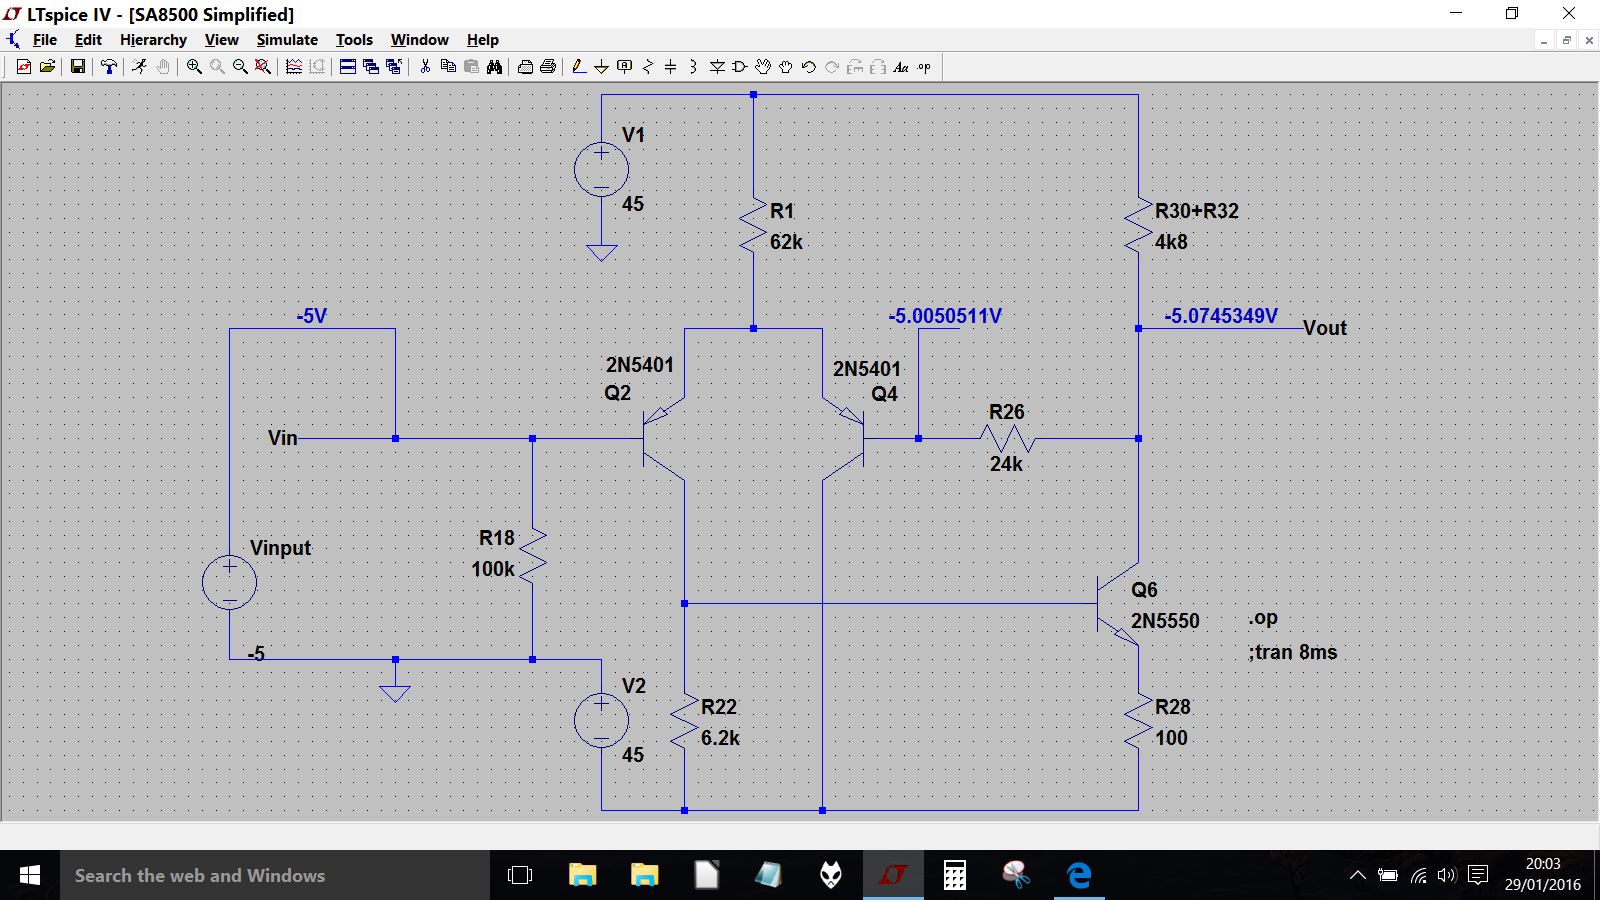The width and height of the screenshot is (1600, 900).
Task: Click the -5.0745349V voltage label
Action: tap(1221, 316)
